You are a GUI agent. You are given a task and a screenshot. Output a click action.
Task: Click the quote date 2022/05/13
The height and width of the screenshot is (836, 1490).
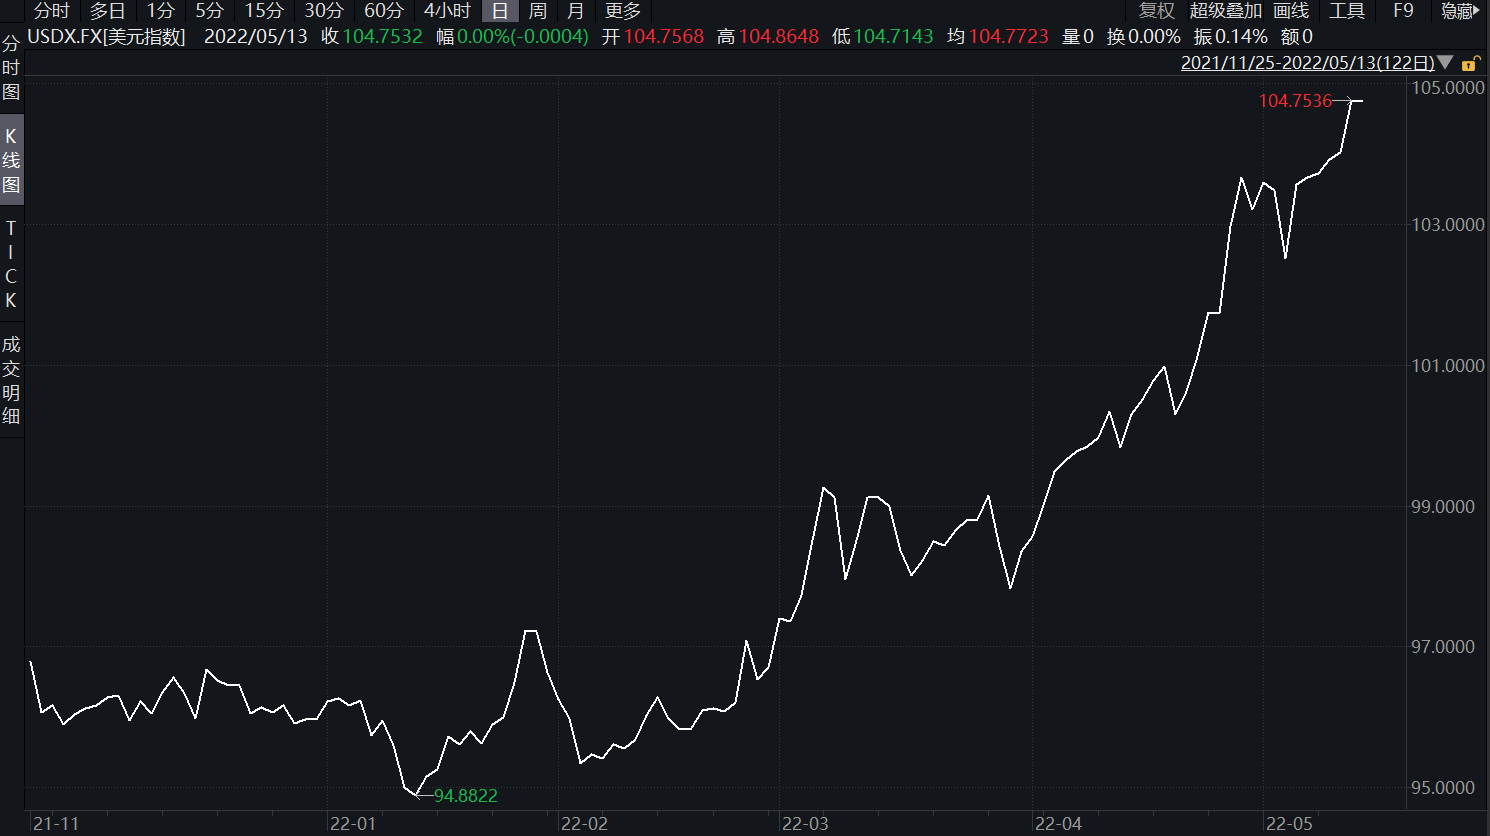pos(256,37)
